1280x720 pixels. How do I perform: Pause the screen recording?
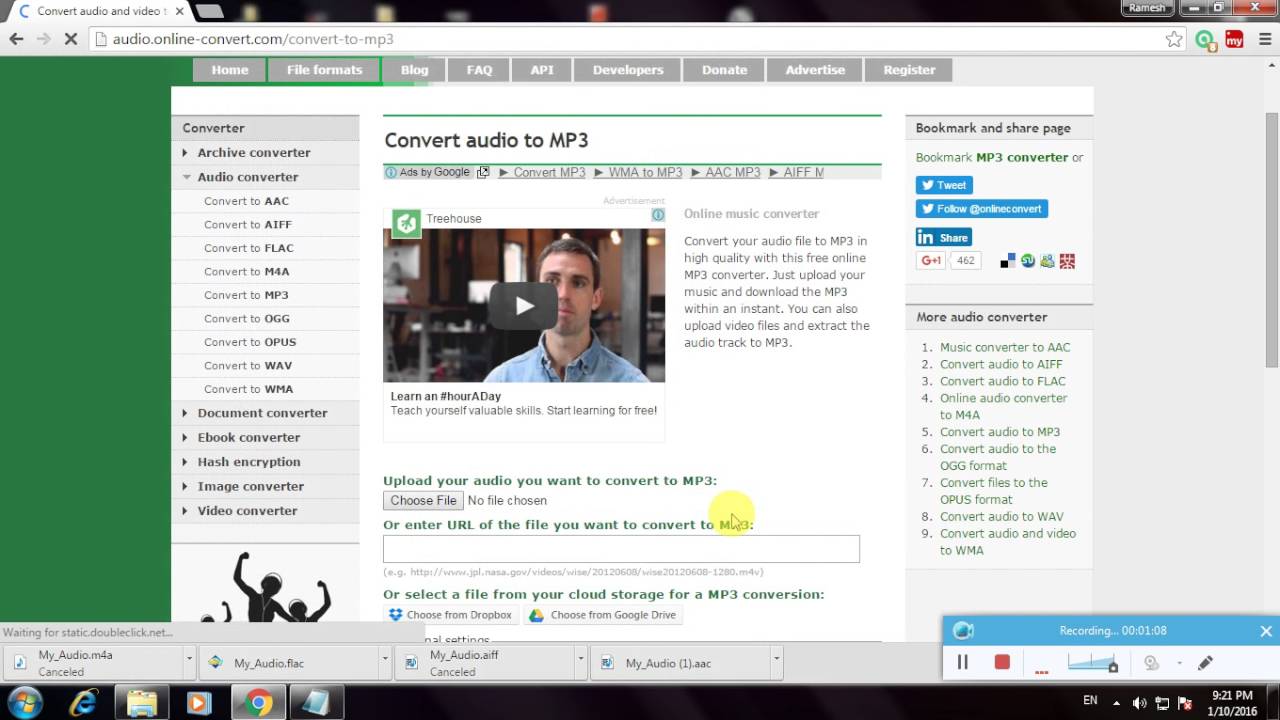coord(962,662)
